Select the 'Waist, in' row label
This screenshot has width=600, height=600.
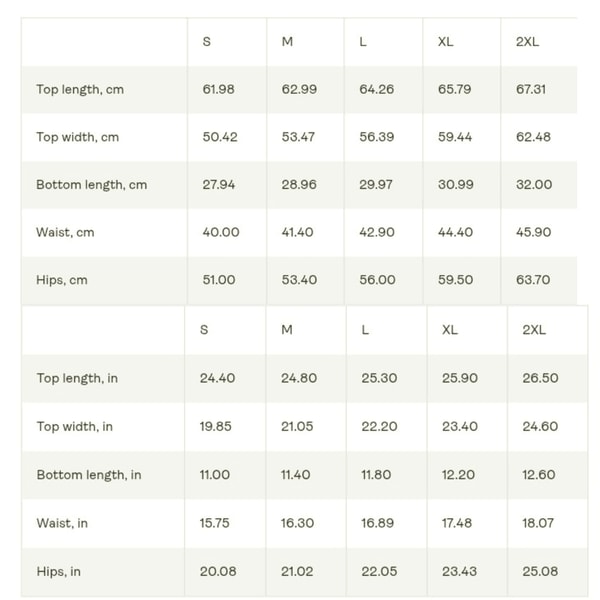pos(62,523)
